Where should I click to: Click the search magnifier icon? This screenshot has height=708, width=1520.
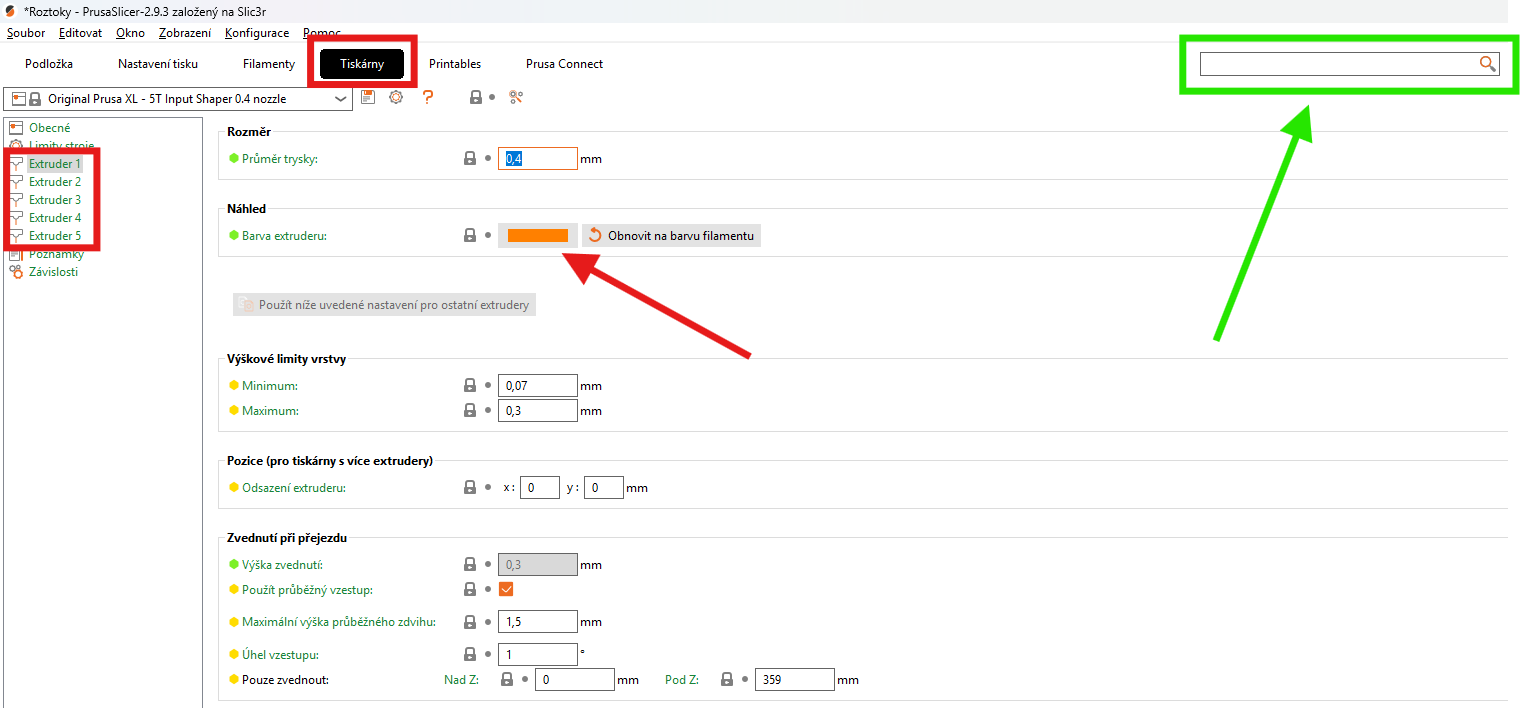pos(1488,64)
